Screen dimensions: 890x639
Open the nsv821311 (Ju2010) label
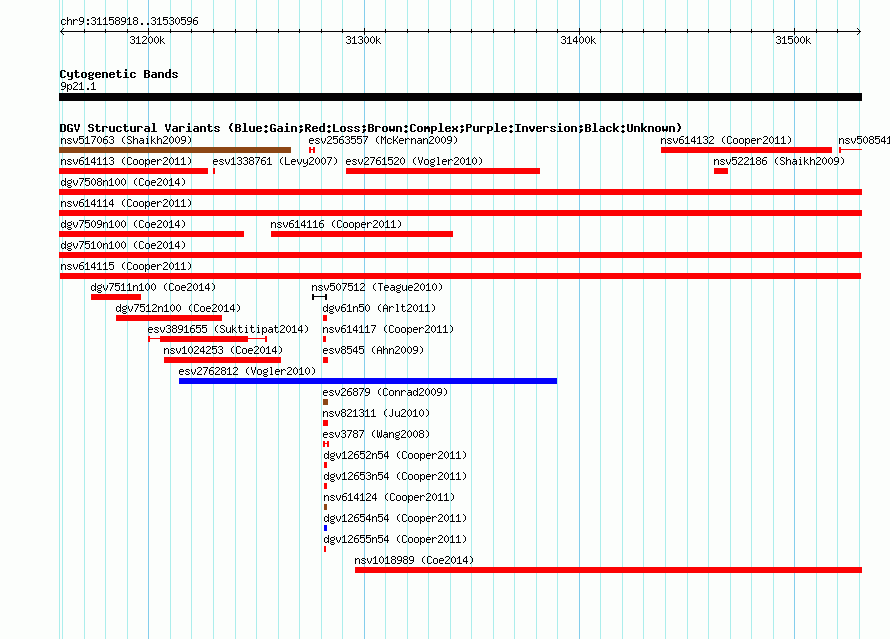(376, 413)
